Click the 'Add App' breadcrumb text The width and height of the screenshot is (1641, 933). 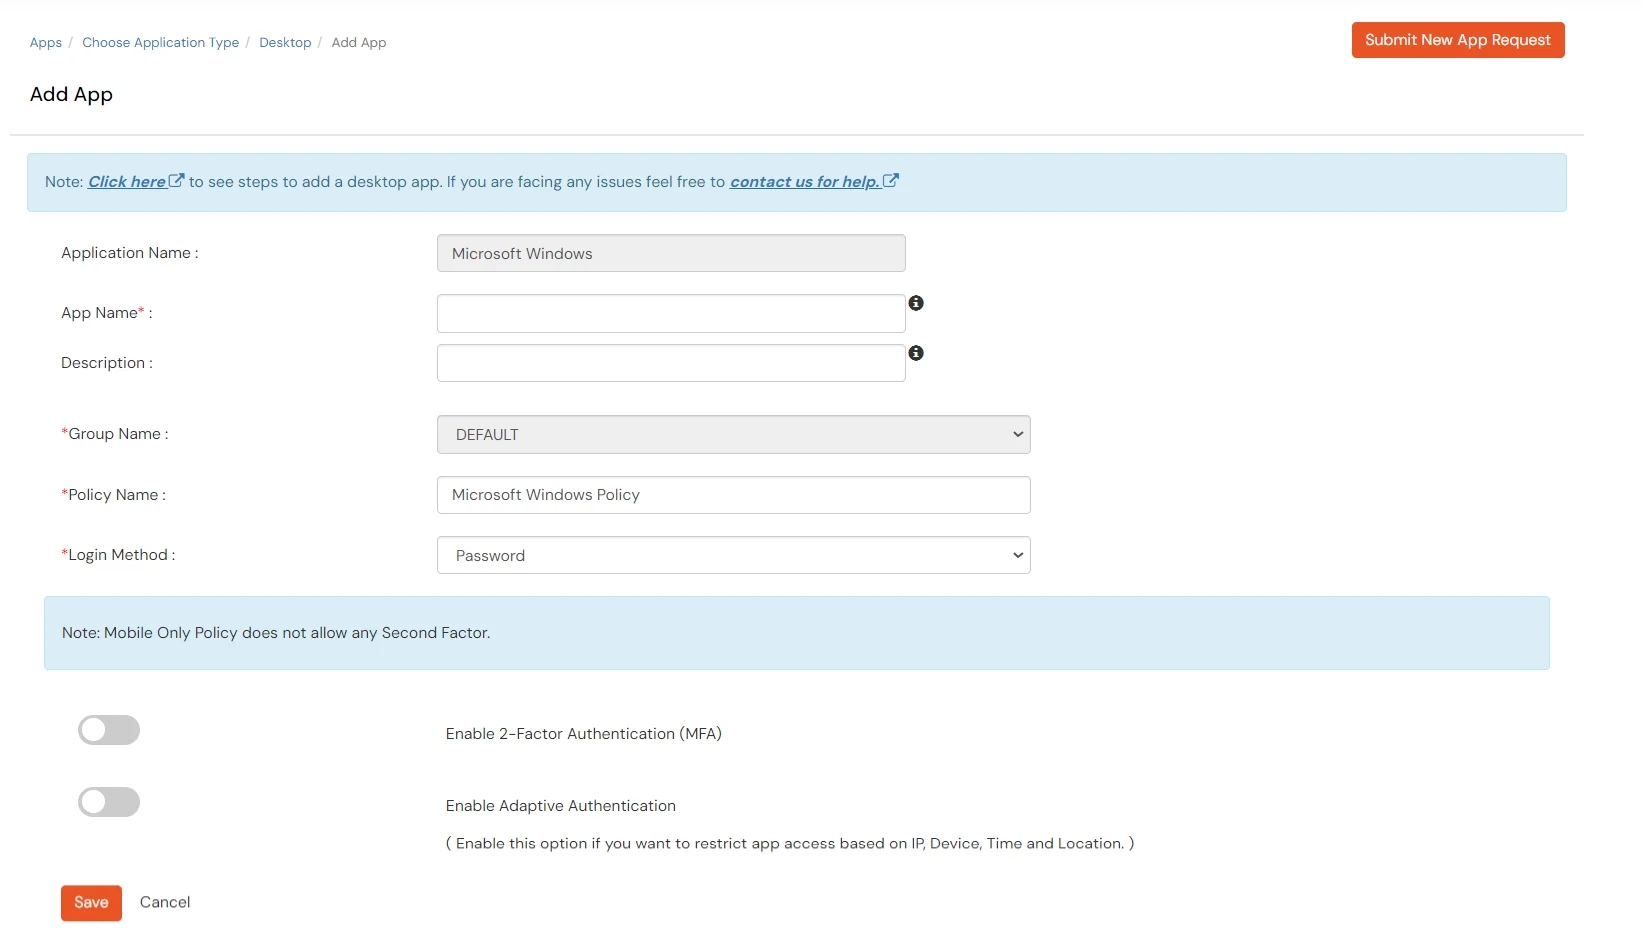pos(359,42)
